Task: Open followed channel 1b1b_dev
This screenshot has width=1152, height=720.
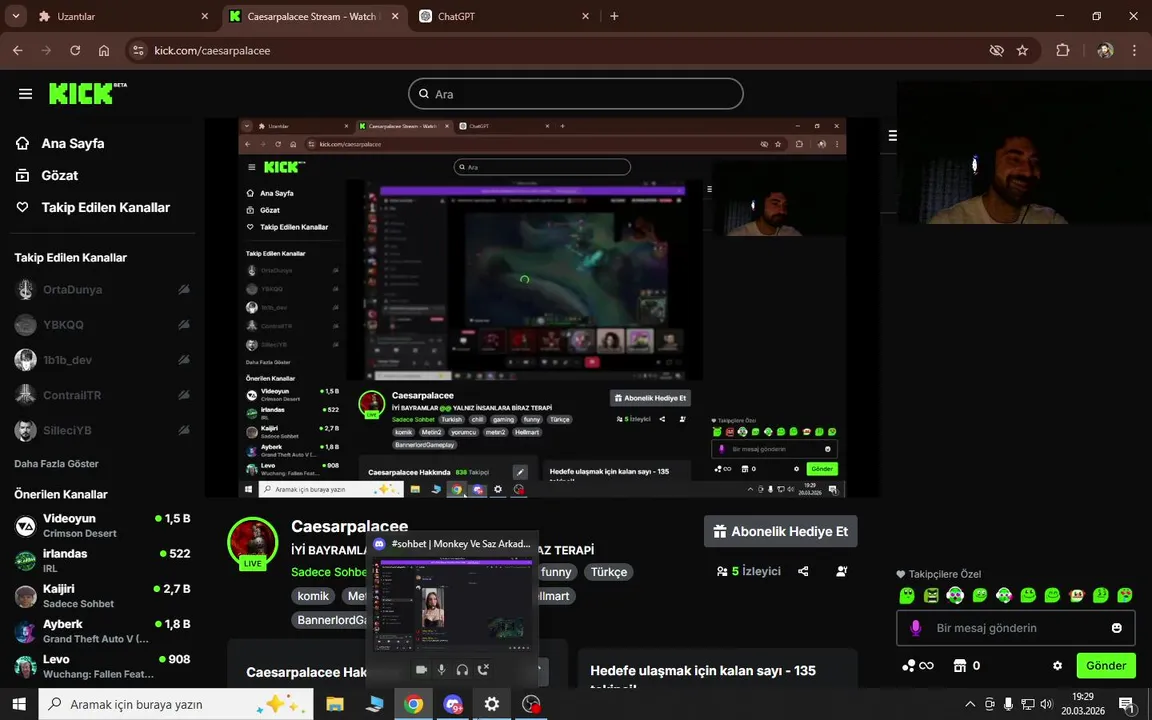Action: click(102, 360)
